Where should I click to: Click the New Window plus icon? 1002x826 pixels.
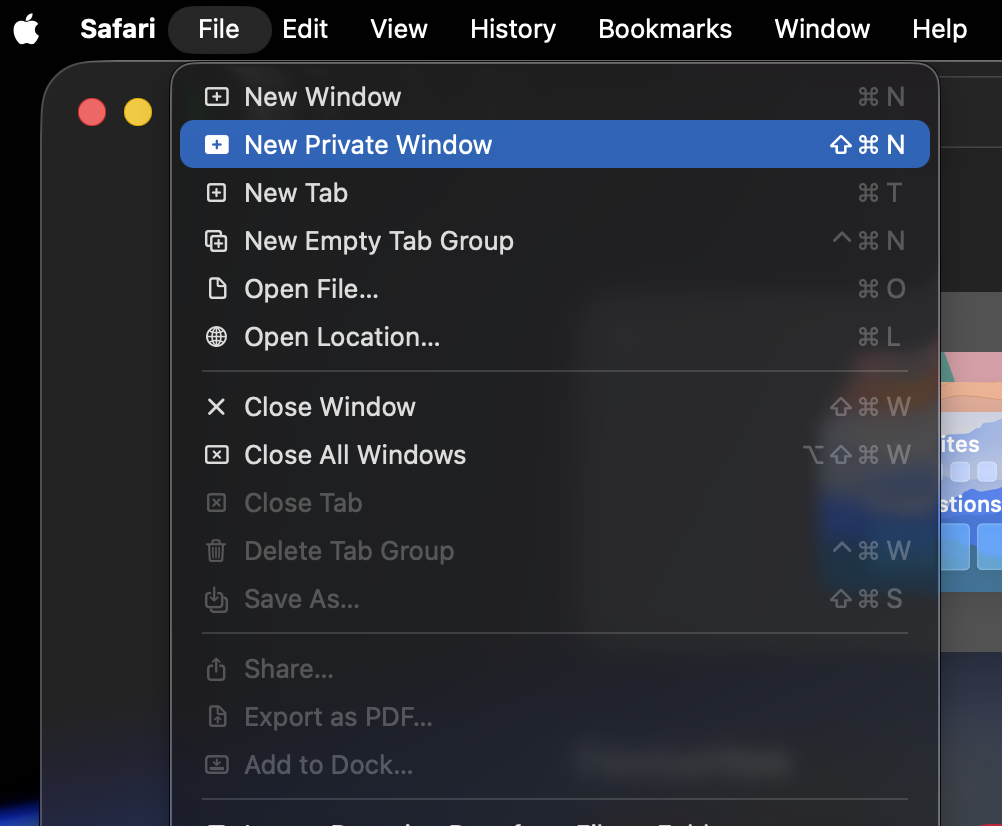click(216, 97)
